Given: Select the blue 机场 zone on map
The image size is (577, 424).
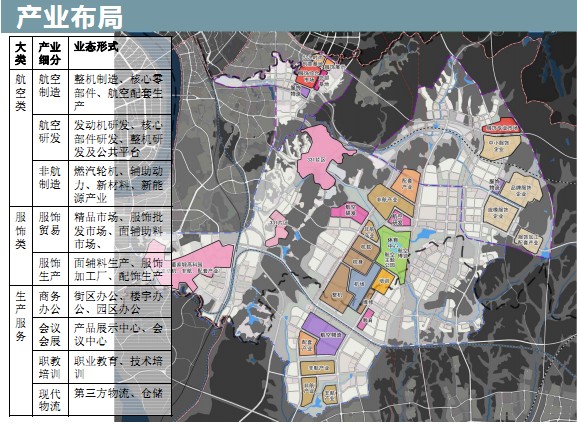Looking at the screenshot, I should [362, 286].
